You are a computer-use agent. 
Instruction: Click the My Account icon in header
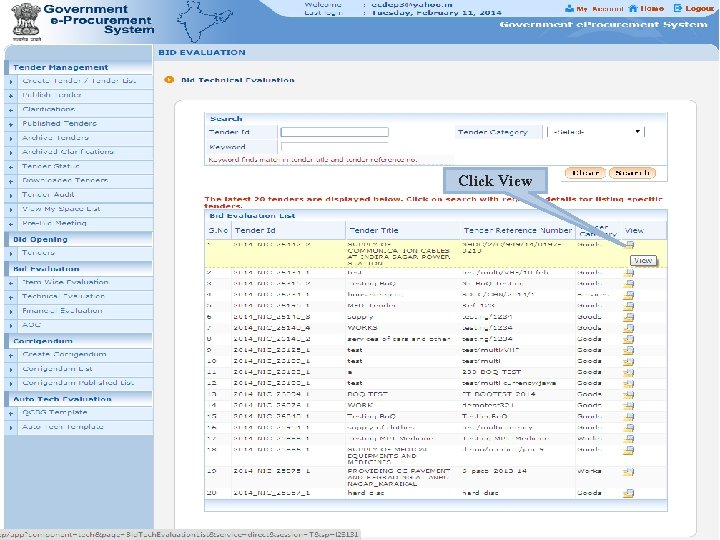pyautogui.click(x=569, y=8)
